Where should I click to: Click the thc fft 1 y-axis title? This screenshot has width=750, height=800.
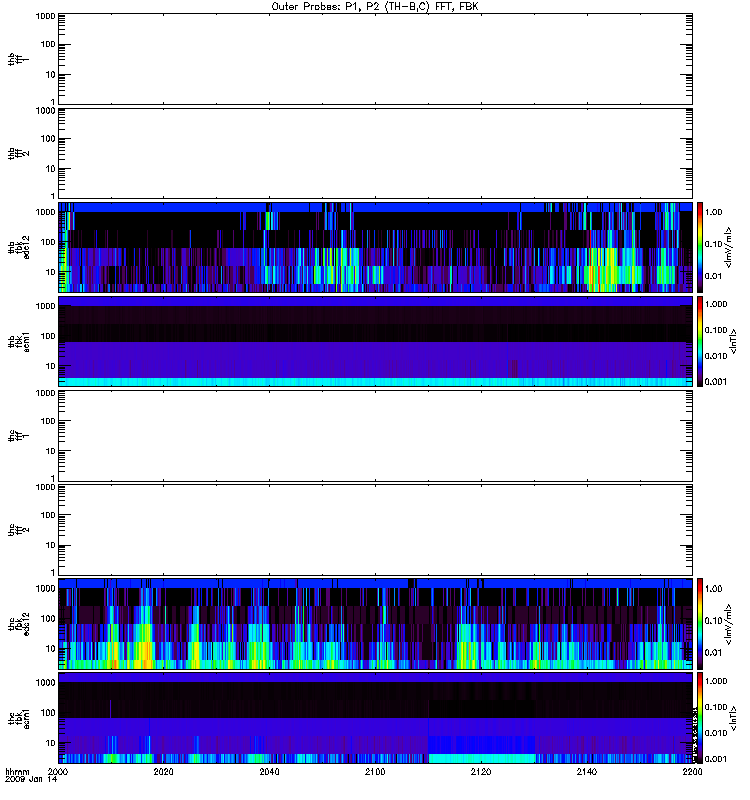19,436
